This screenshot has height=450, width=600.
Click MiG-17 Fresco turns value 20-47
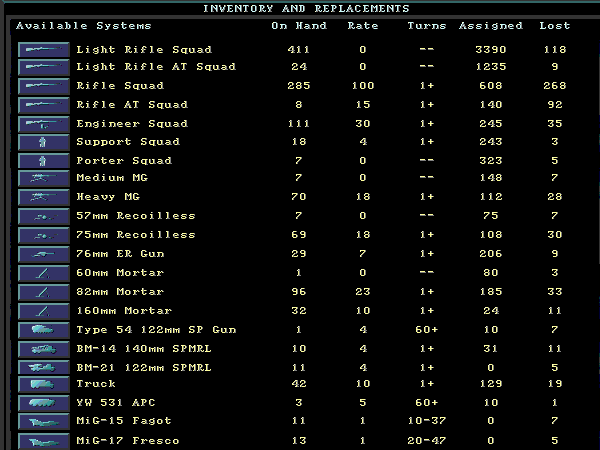(427, 441)
